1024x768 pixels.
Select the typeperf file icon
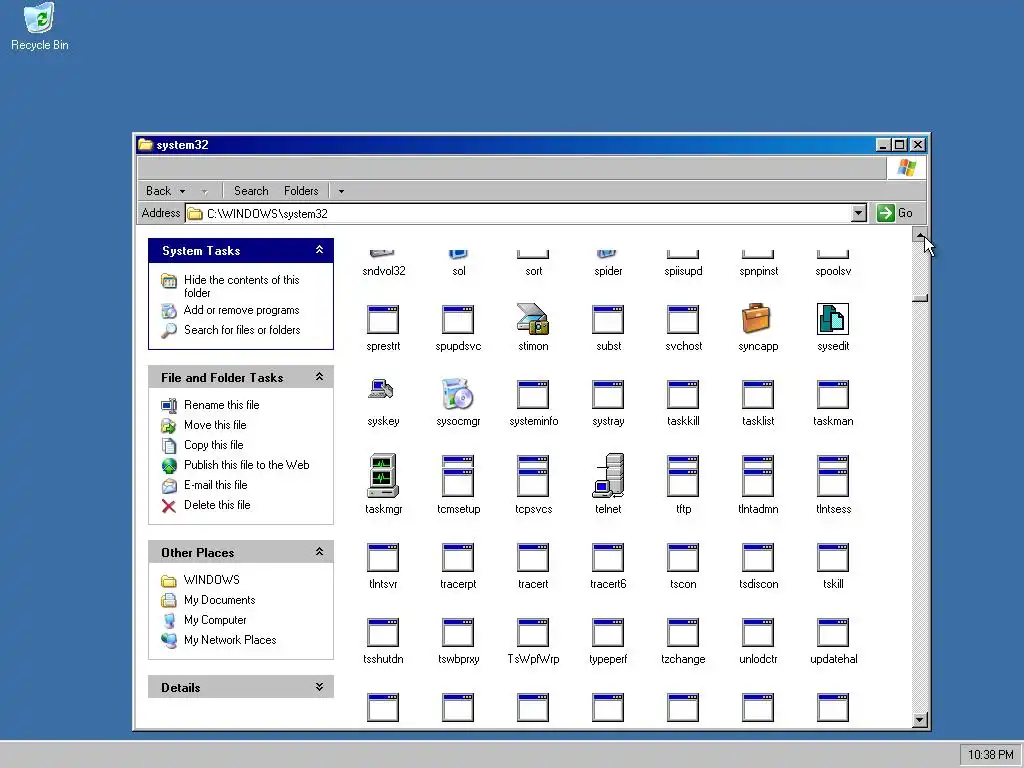tap(608, 633)
